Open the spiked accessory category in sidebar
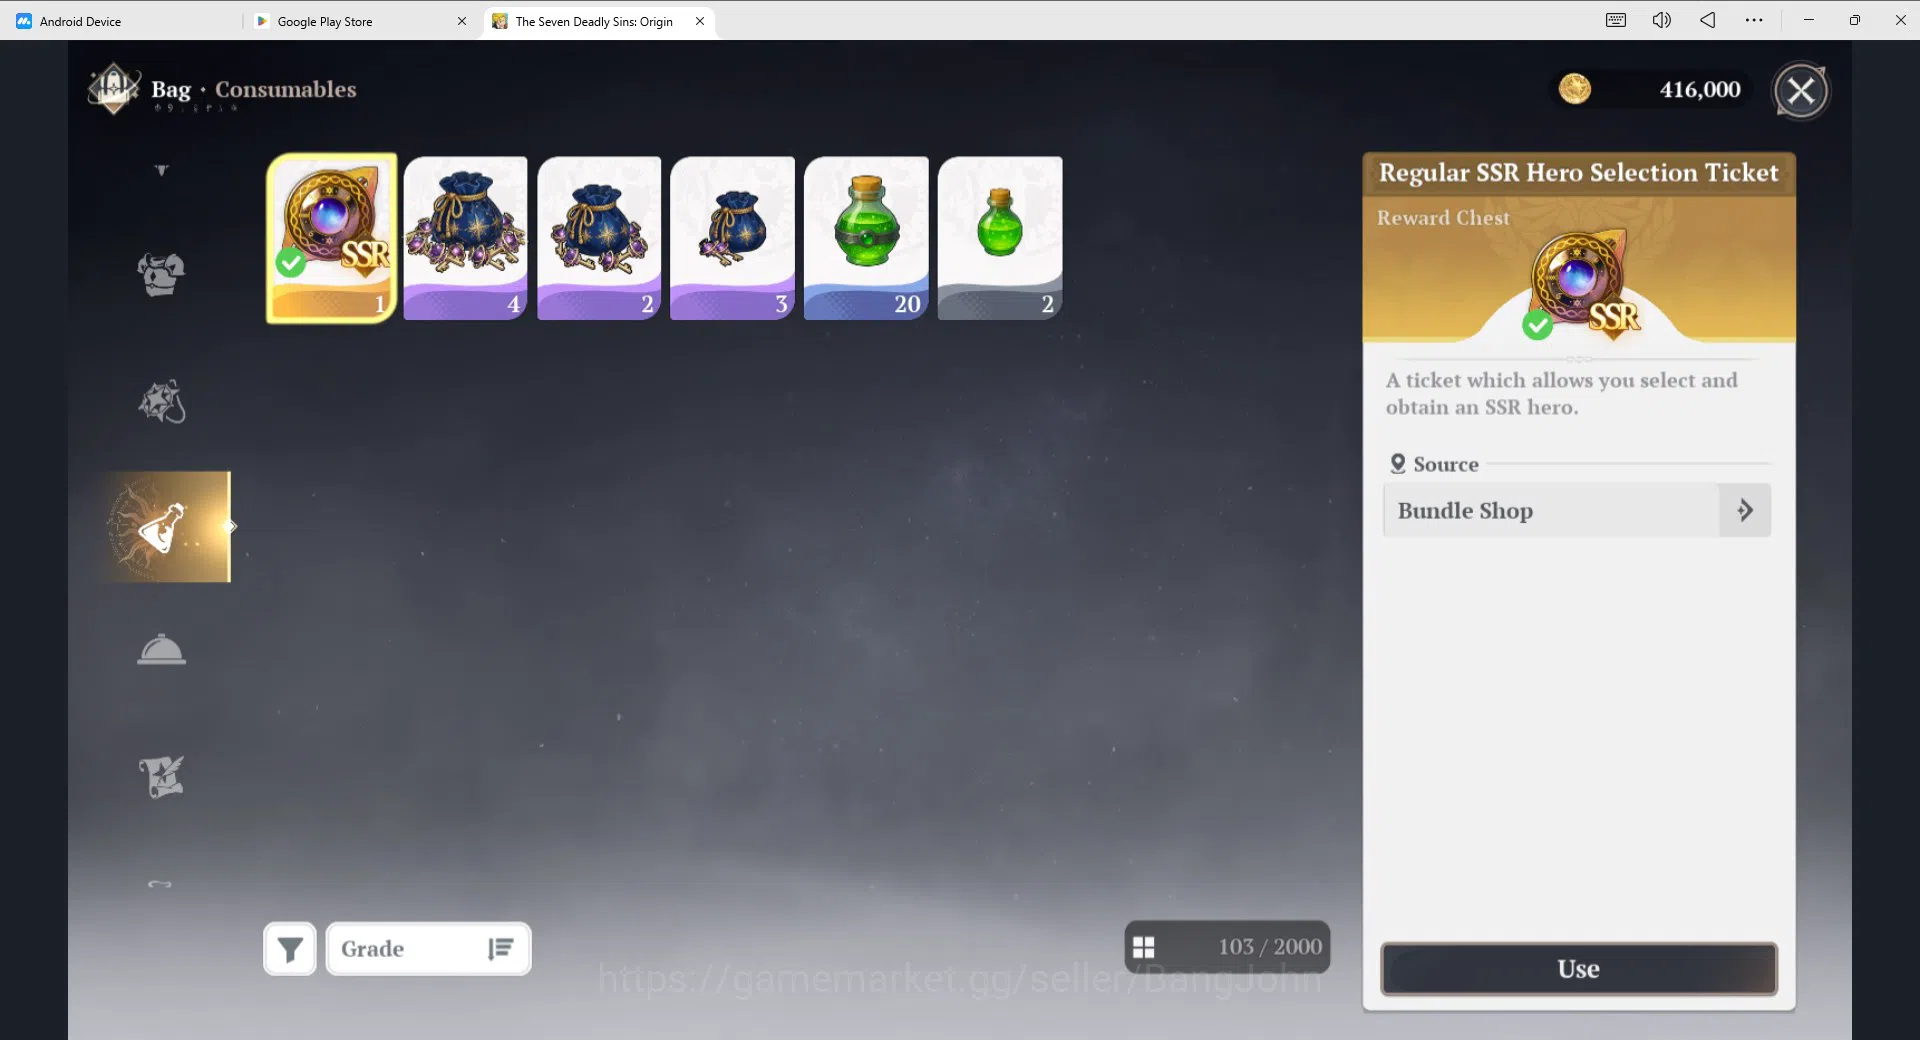 click(x=161, y=401)
